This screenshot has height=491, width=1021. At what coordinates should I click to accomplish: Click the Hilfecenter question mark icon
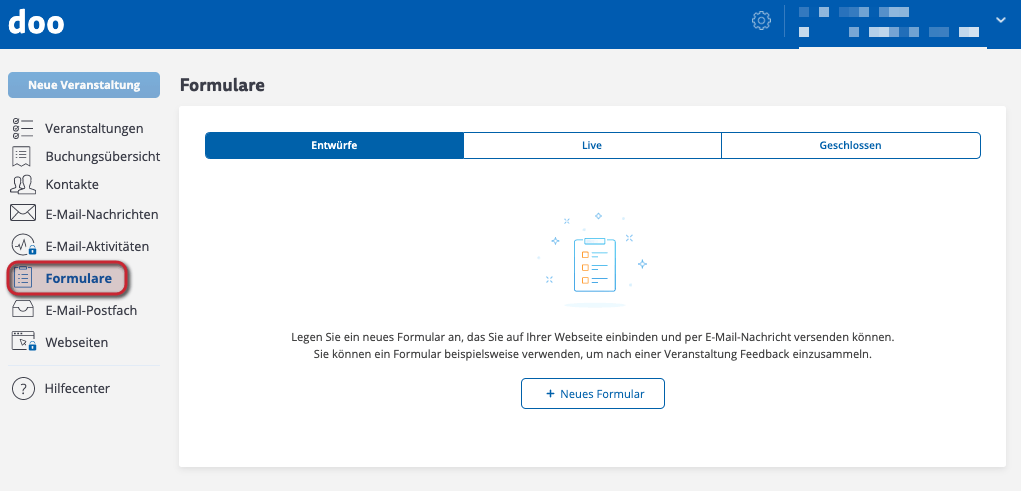click(x=22, y=388)
